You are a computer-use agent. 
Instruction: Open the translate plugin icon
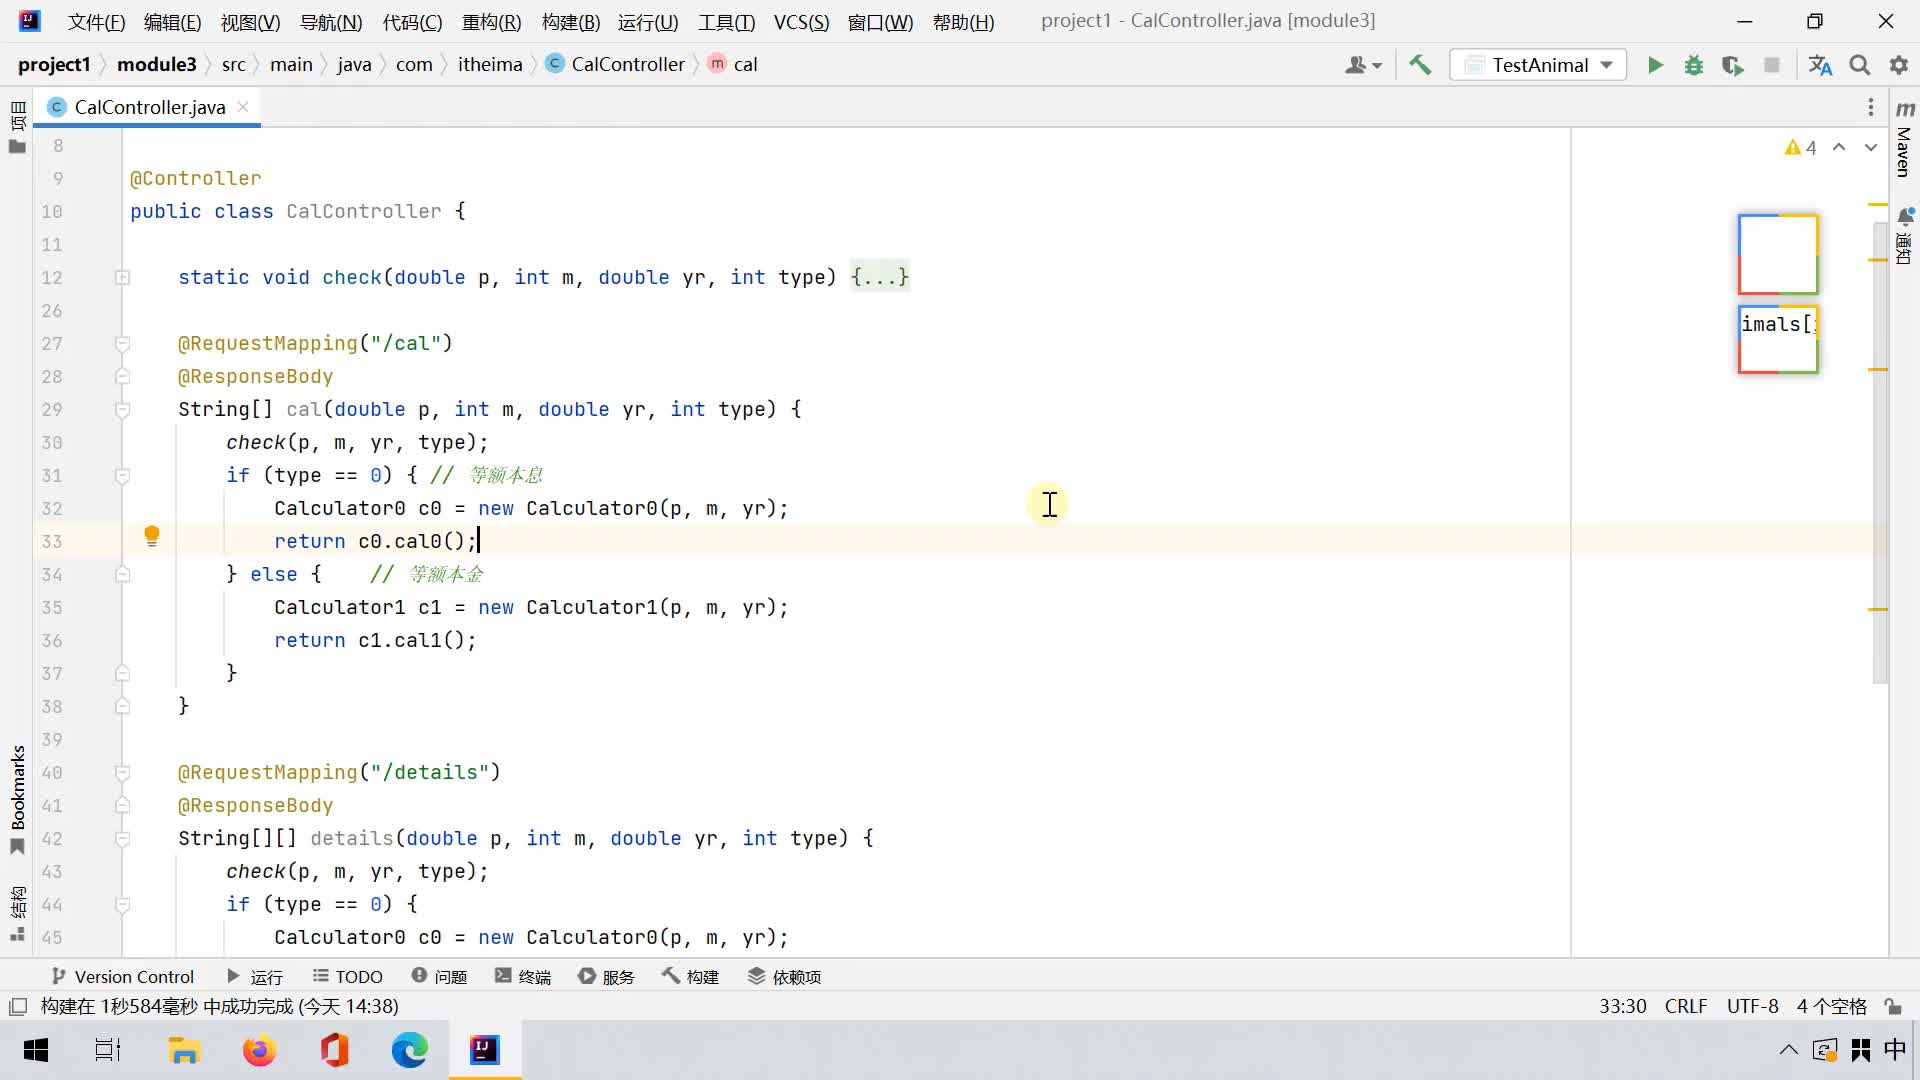[x=1820, y=65]
